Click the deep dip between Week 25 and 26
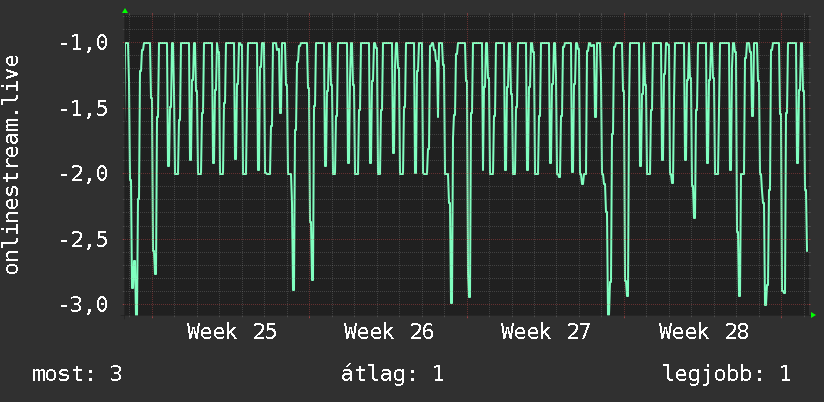 pos(293,286)
